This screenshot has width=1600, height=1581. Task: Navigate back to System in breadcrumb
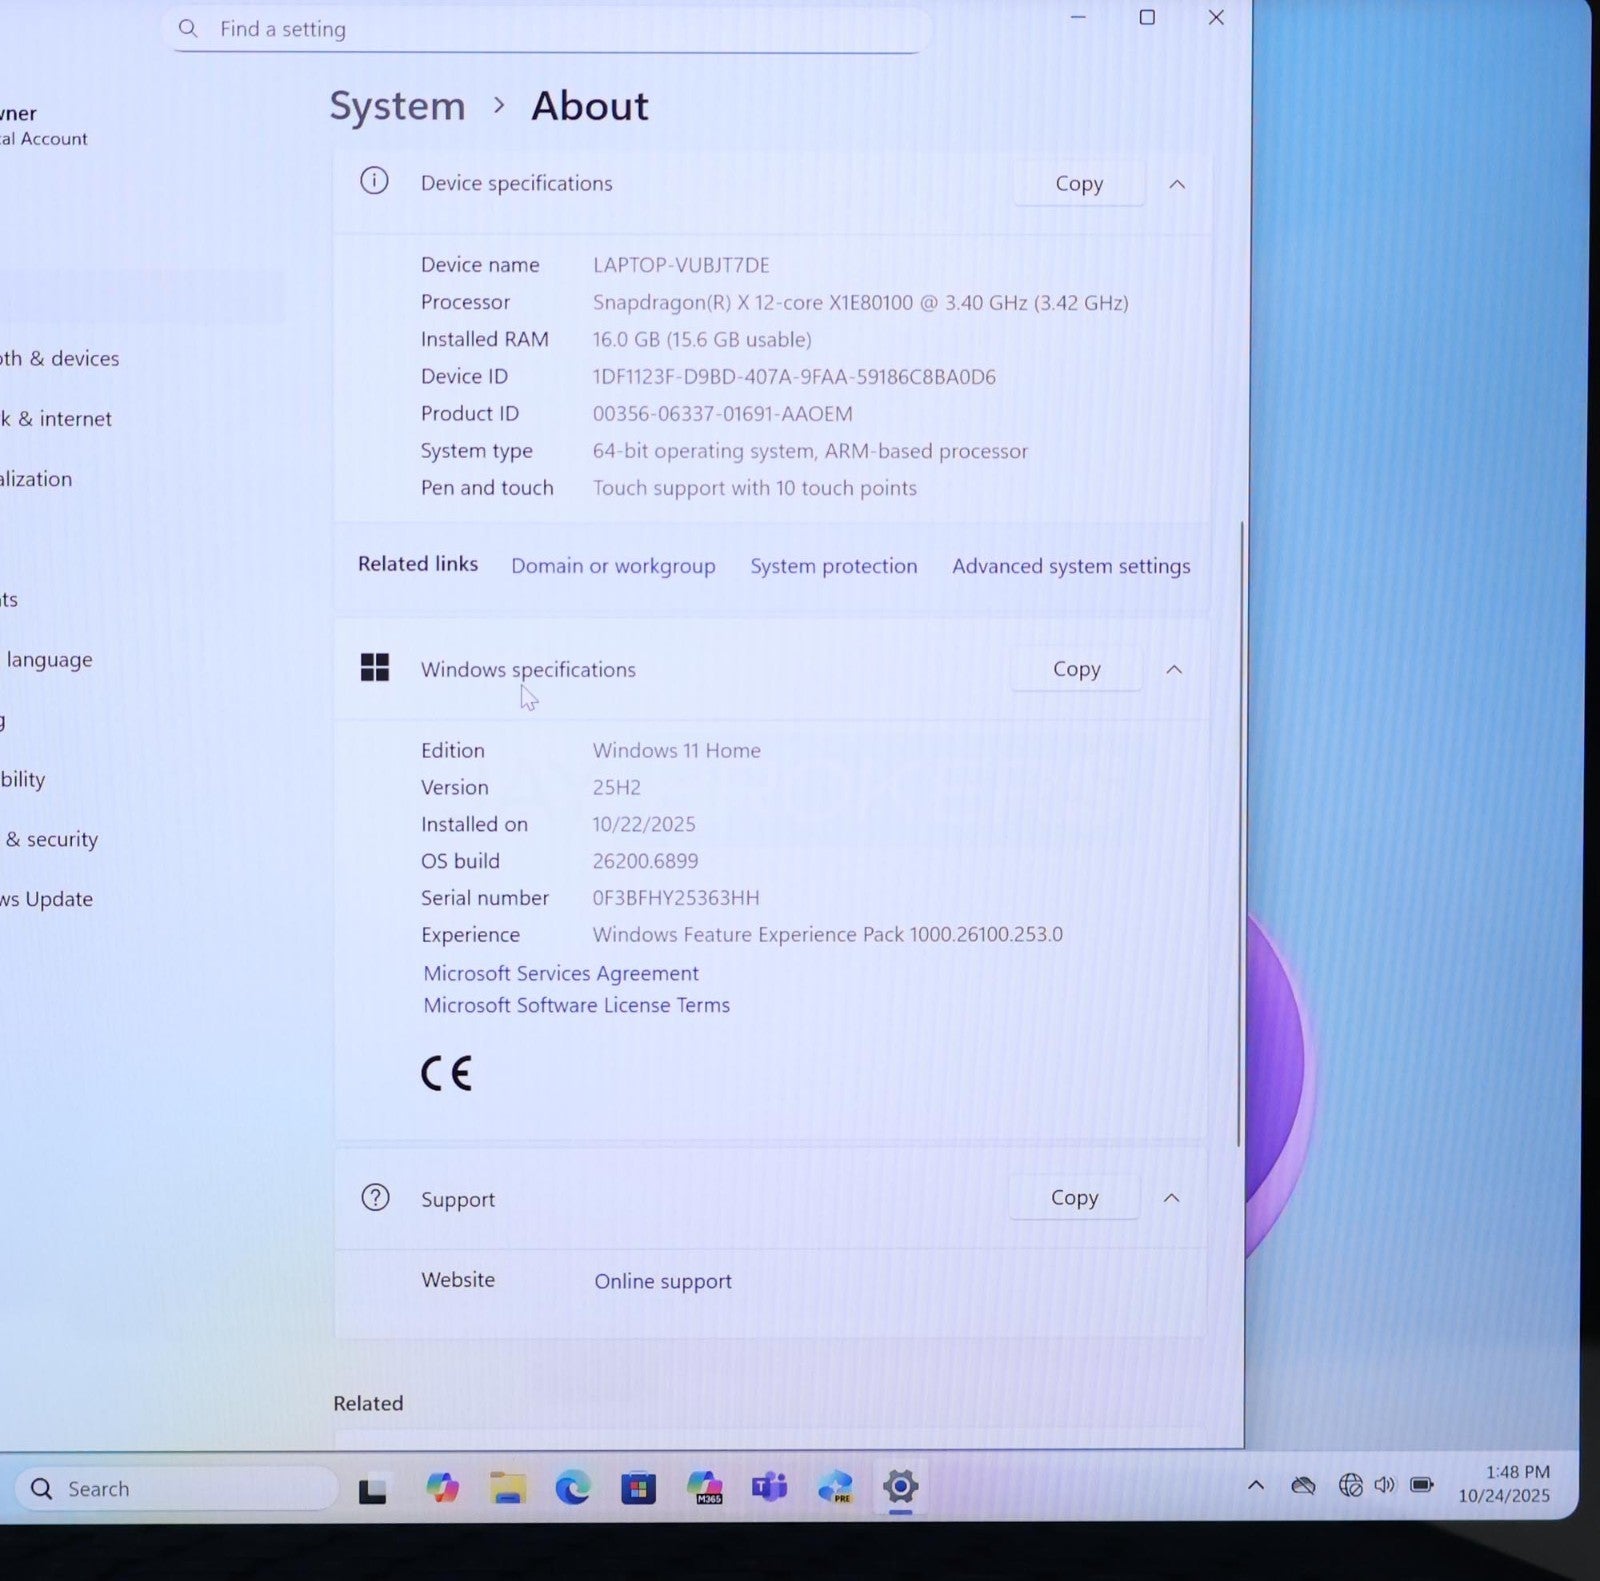tap(397, 106)
